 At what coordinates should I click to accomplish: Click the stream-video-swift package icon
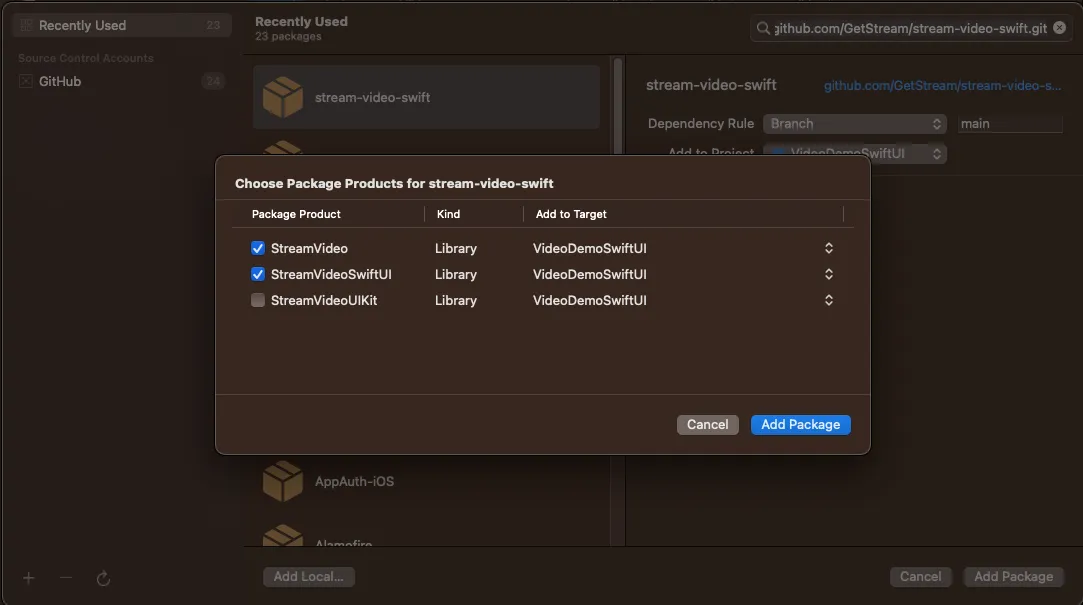coord(282,96)
